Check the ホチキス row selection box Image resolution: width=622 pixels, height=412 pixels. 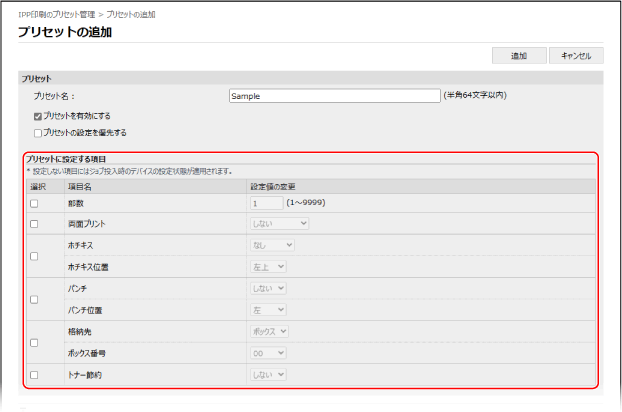point(34,256)
